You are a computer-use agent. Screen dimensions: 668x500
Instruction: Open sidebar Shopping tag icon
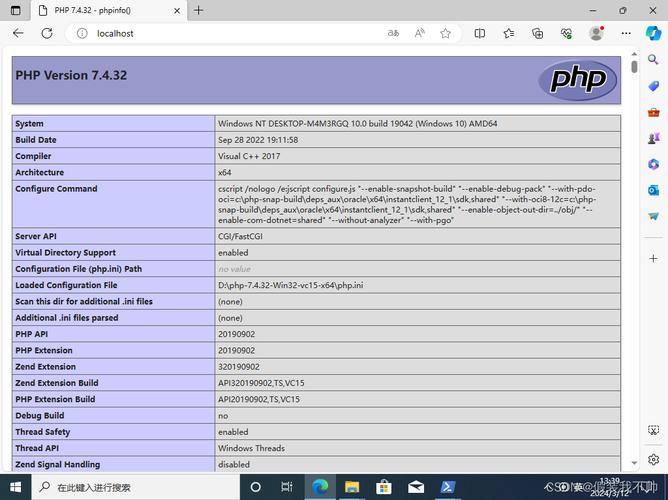coord(654,86)
